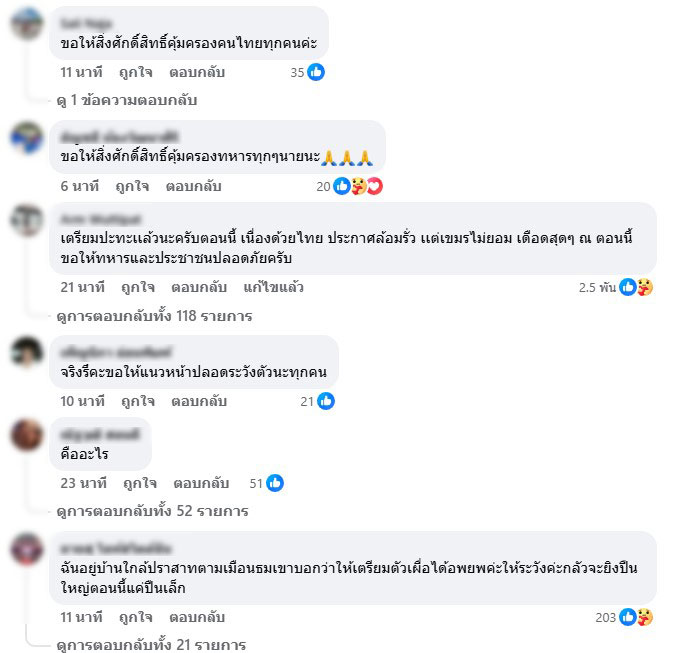The height and width of the screenshot is (653, 683).
Task: Reply to the comment about ปราสาทตาเมือนธม
Action: [197, 617]
